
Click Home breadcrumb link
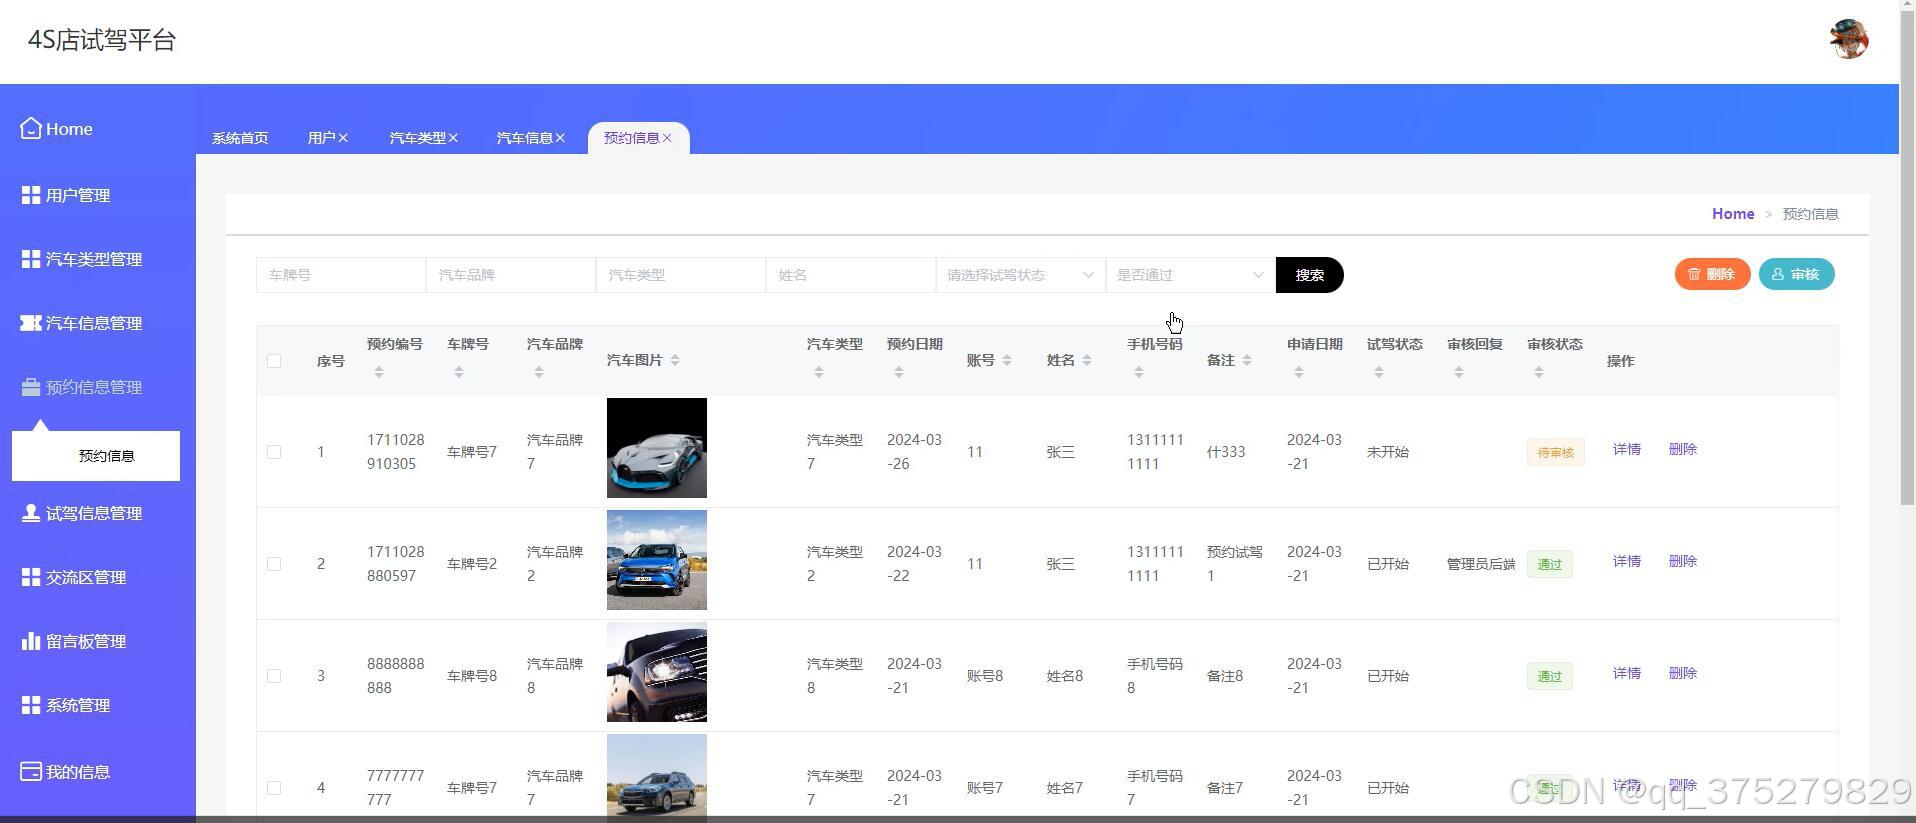click(x=1732, y=214)
